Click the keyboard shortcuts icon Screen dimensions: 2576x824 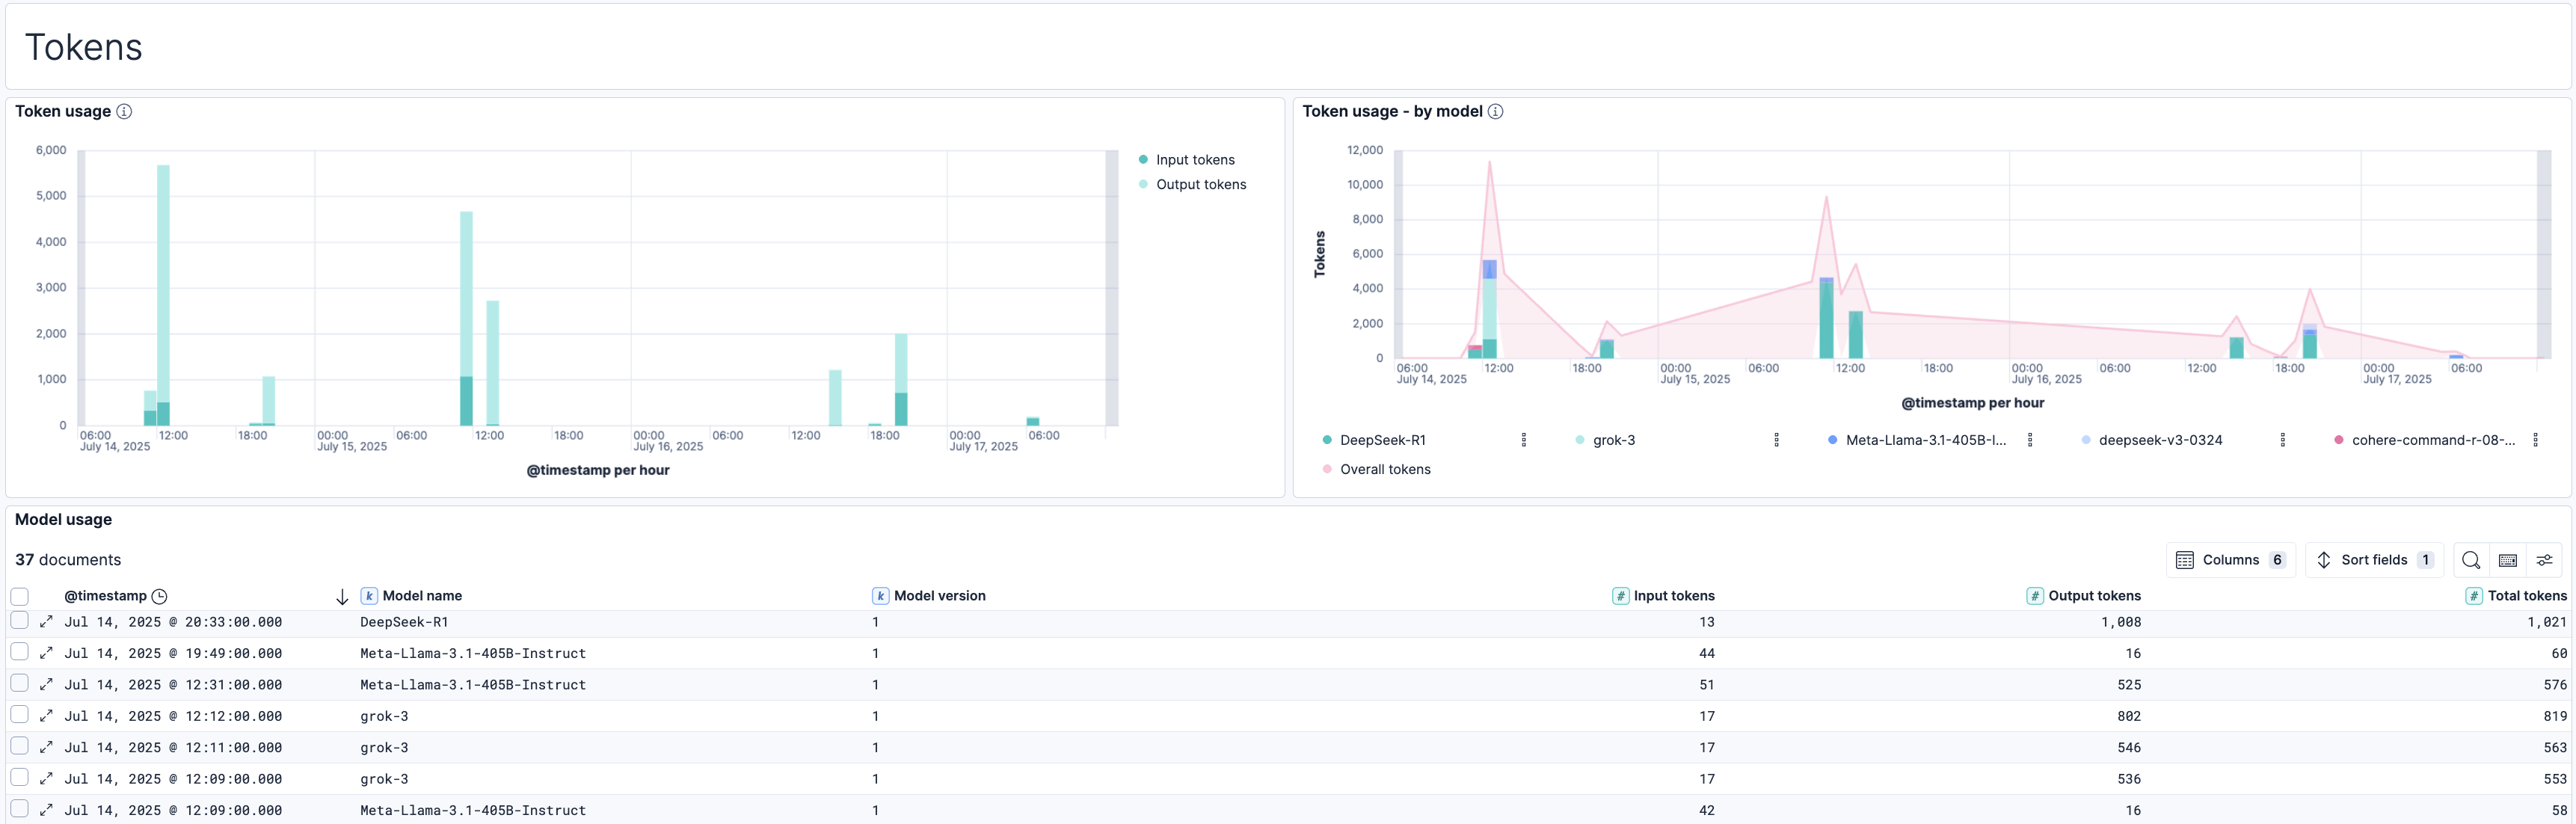coord(2507,560)
